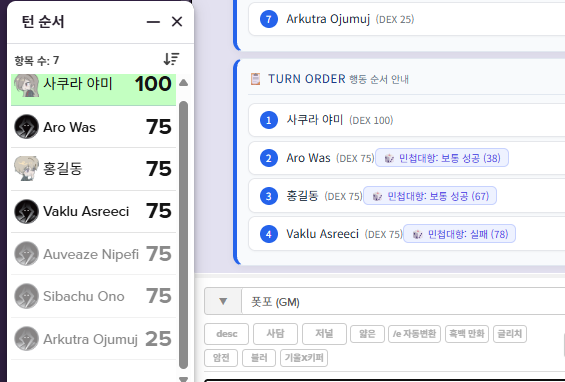Click the 풋포 (GM) speaker field
The width and height of the screenshot is (565, 382).
[x=403, y=302]
